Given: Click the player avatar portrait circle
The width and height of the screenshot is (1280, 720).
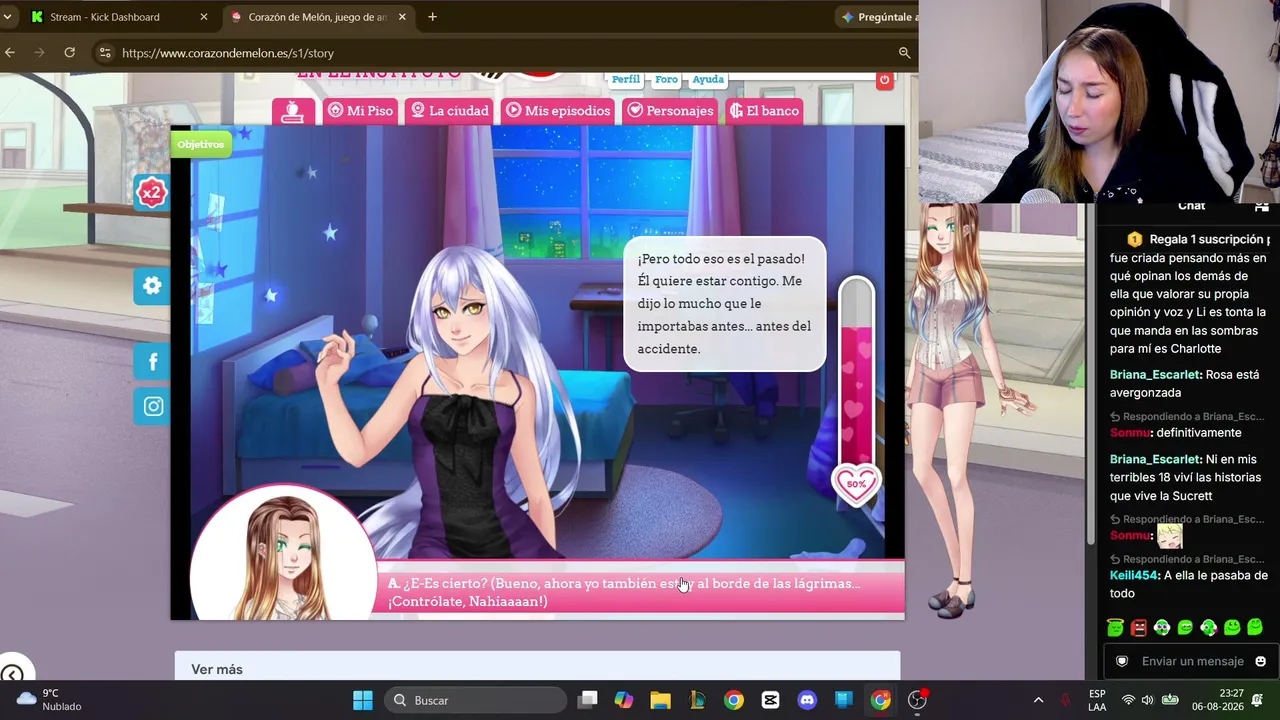Looking at the screenshot, I should pos(284,553).
